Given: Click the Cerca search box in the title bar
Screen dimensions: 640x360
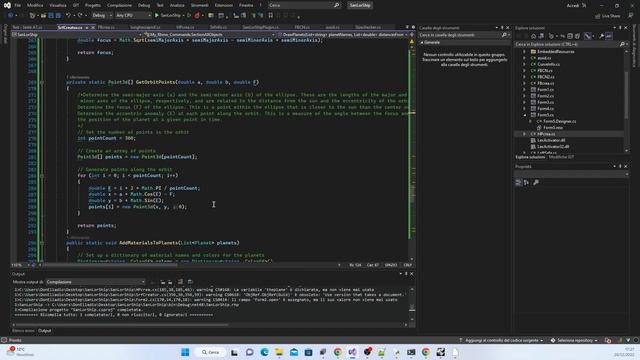Looking at the screenshot, I should coord(304,5).
